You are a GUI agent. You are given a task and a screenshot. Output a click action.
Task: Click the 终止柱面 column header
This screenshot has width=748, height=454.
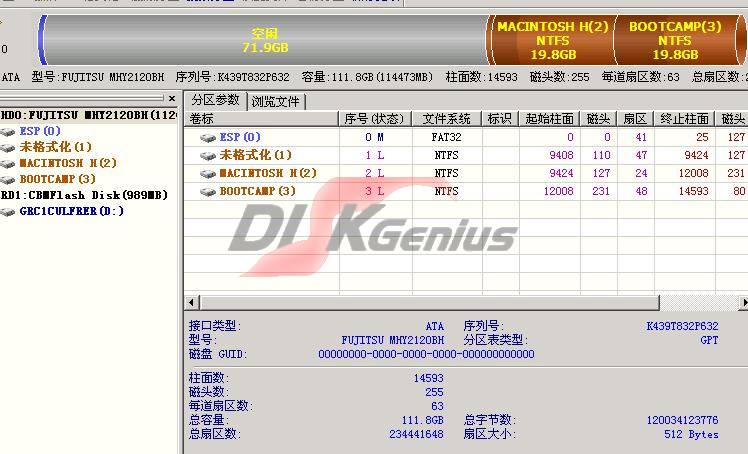[685, 119]
